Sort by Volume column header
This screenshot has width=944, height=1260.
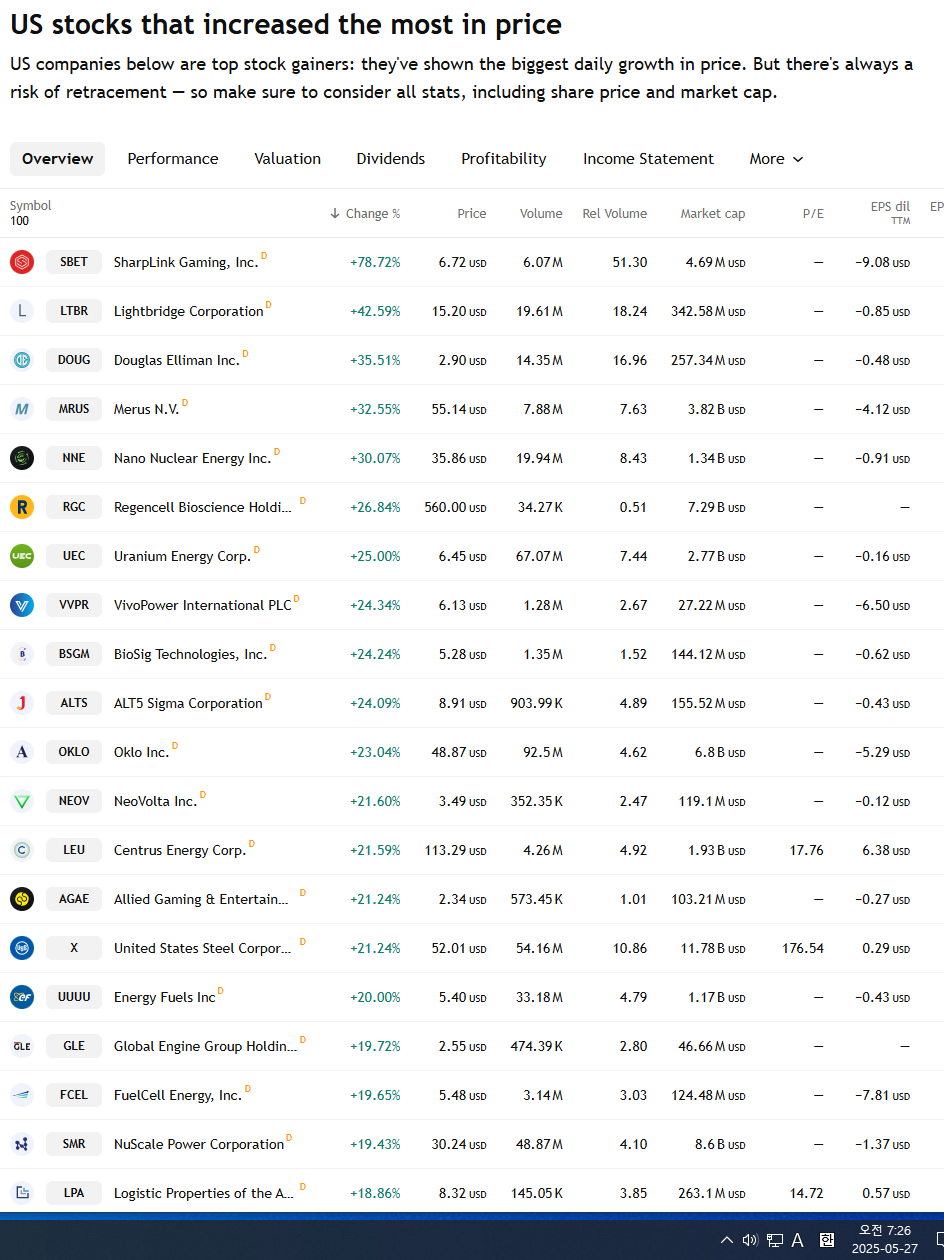click(x=541, y=213)
